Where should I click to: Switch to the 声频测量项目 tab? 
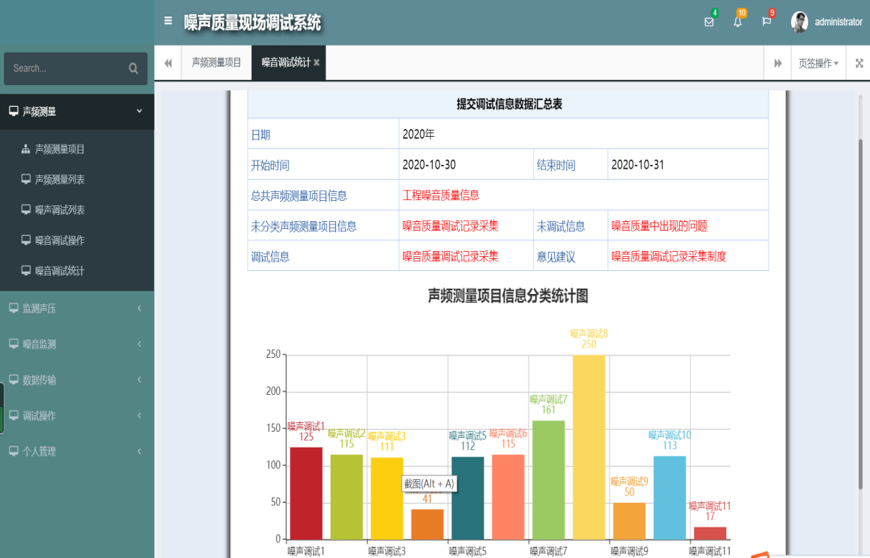(216, 63)
